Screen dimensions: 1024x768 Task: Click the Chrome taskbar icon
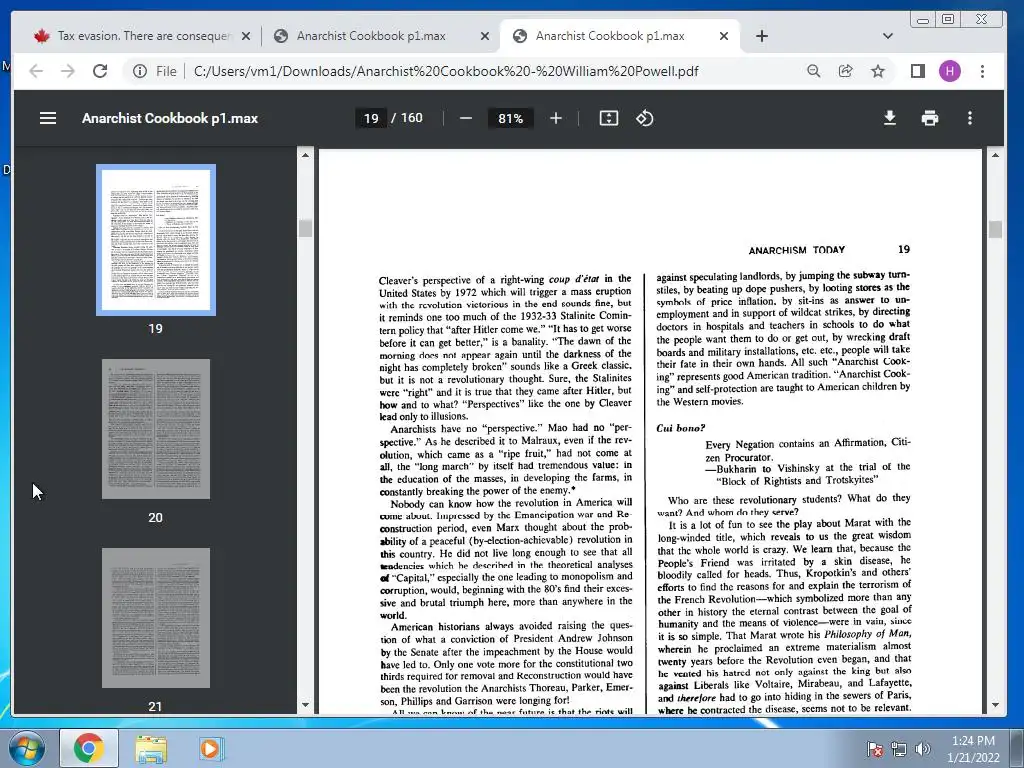click(89, 748)
